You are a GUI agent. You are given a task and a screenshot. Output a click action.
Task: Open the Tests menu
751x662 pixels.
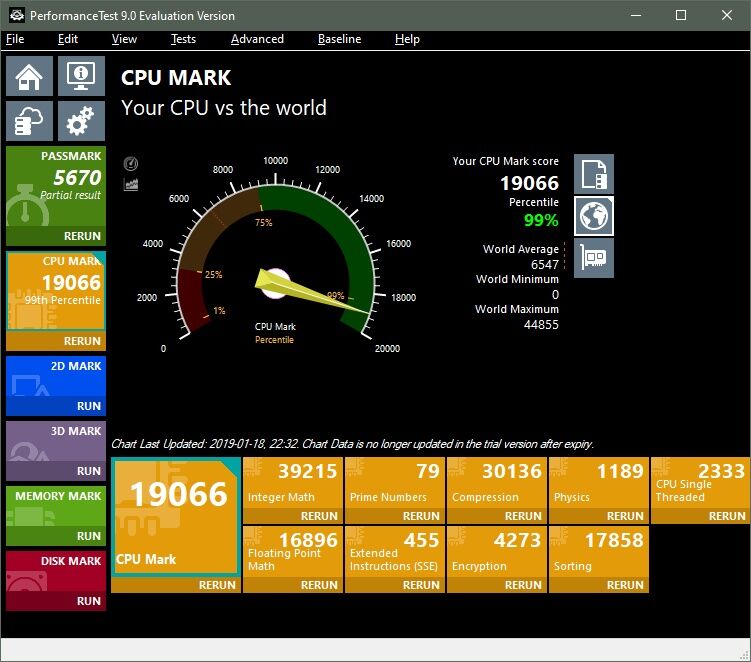183,39
